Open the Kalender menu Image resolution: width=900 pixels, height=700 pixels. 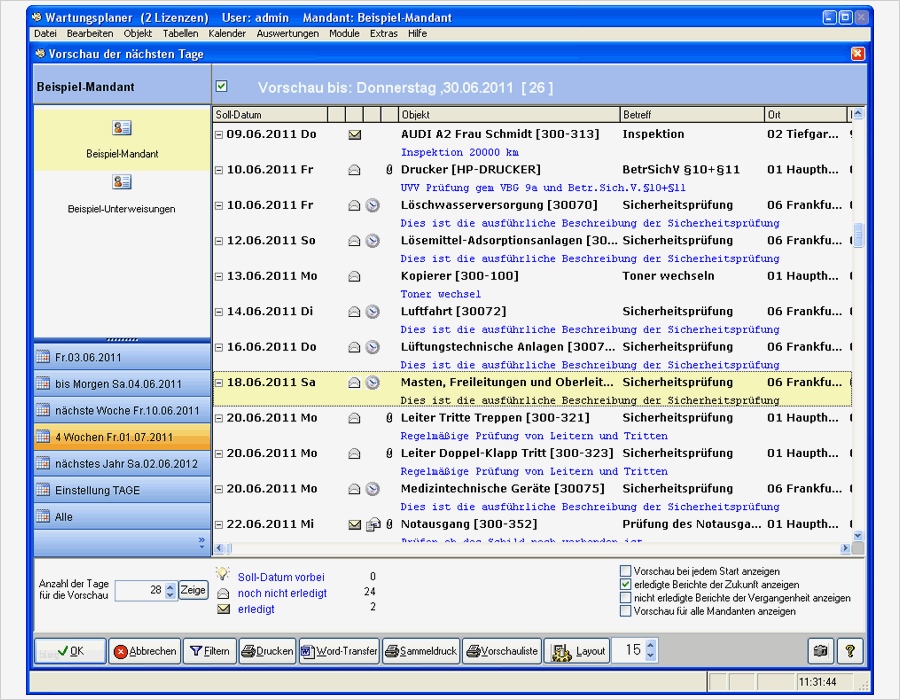click(227, 33)
